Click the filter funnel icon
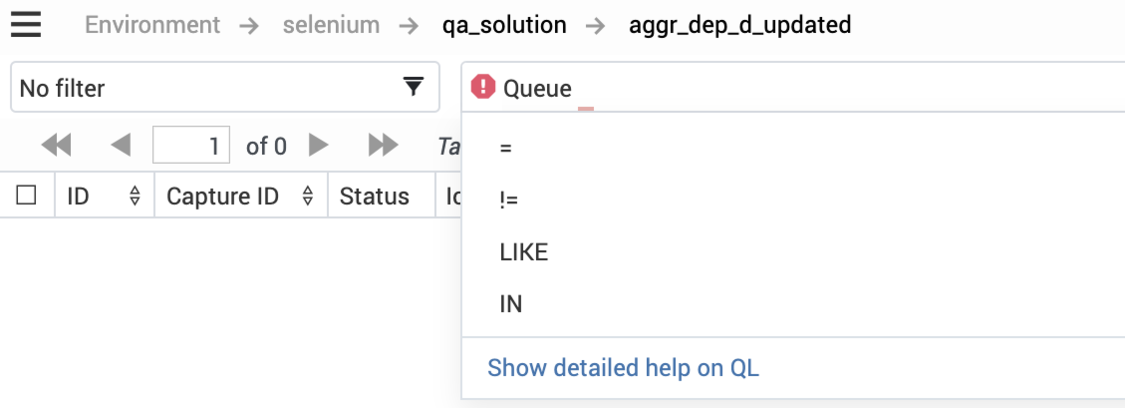The height and width of the screenshot is (408, 1125). point(413,87)
